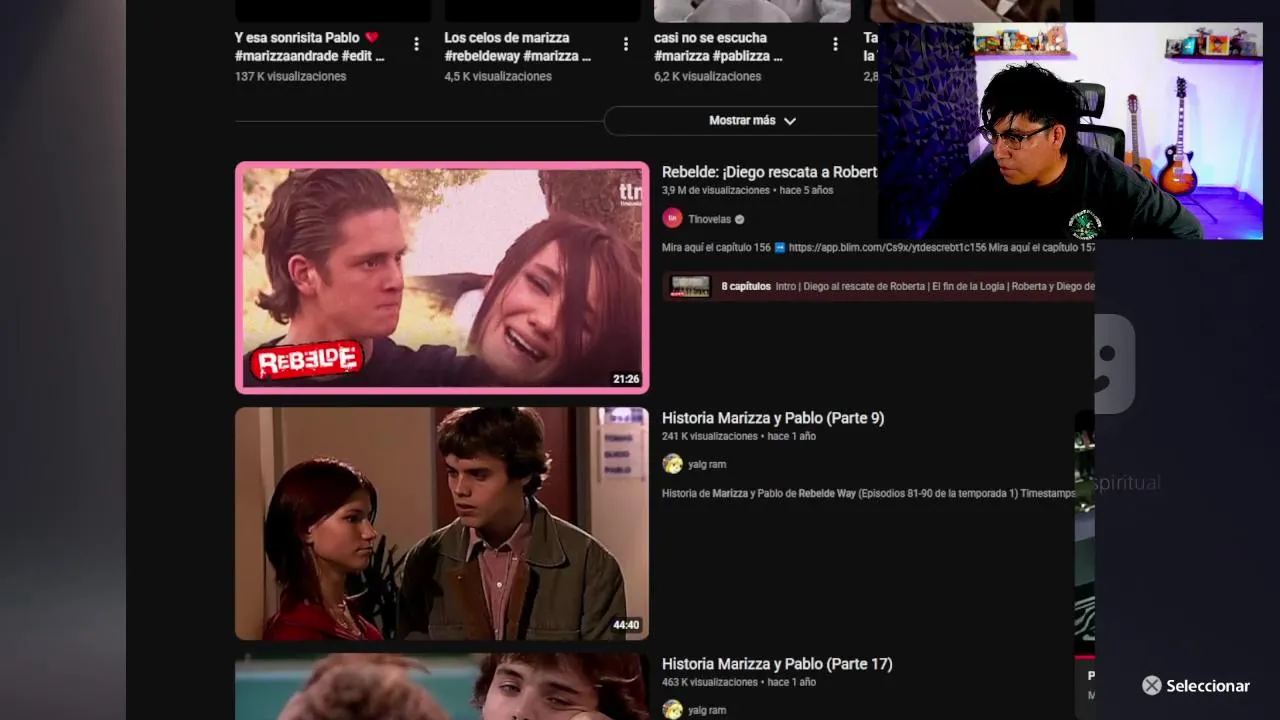This screenshot has width=1280, height=720.
Task: Click the streamer webcam overlay
Action: 1070,131
